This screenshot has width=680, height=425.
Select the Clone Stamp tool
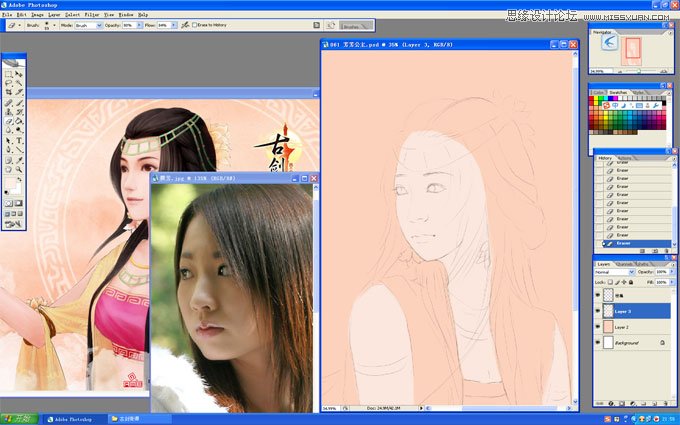(x=8, y=112)
